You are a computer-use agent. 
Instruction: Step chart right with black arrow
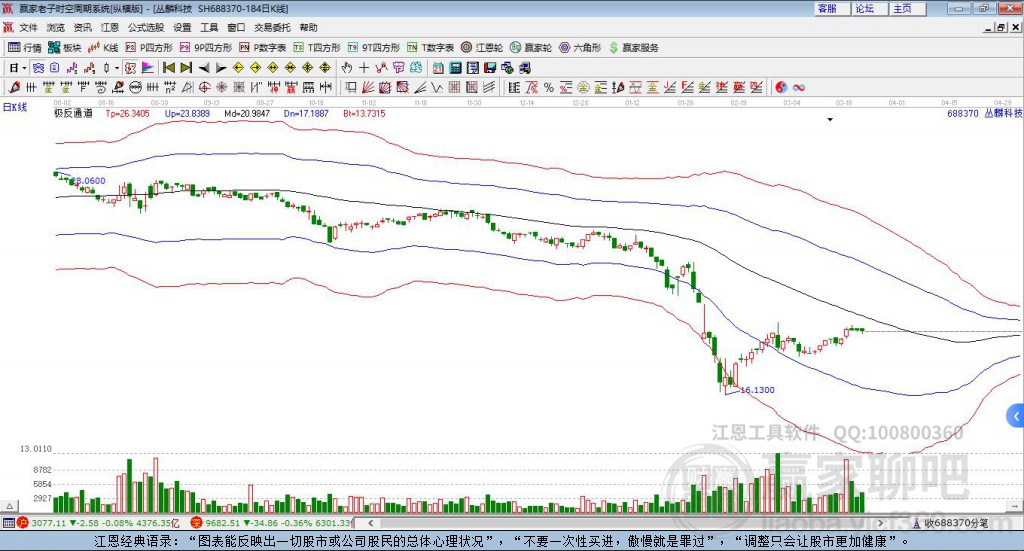pyautogui.click(x=221, y=68)
